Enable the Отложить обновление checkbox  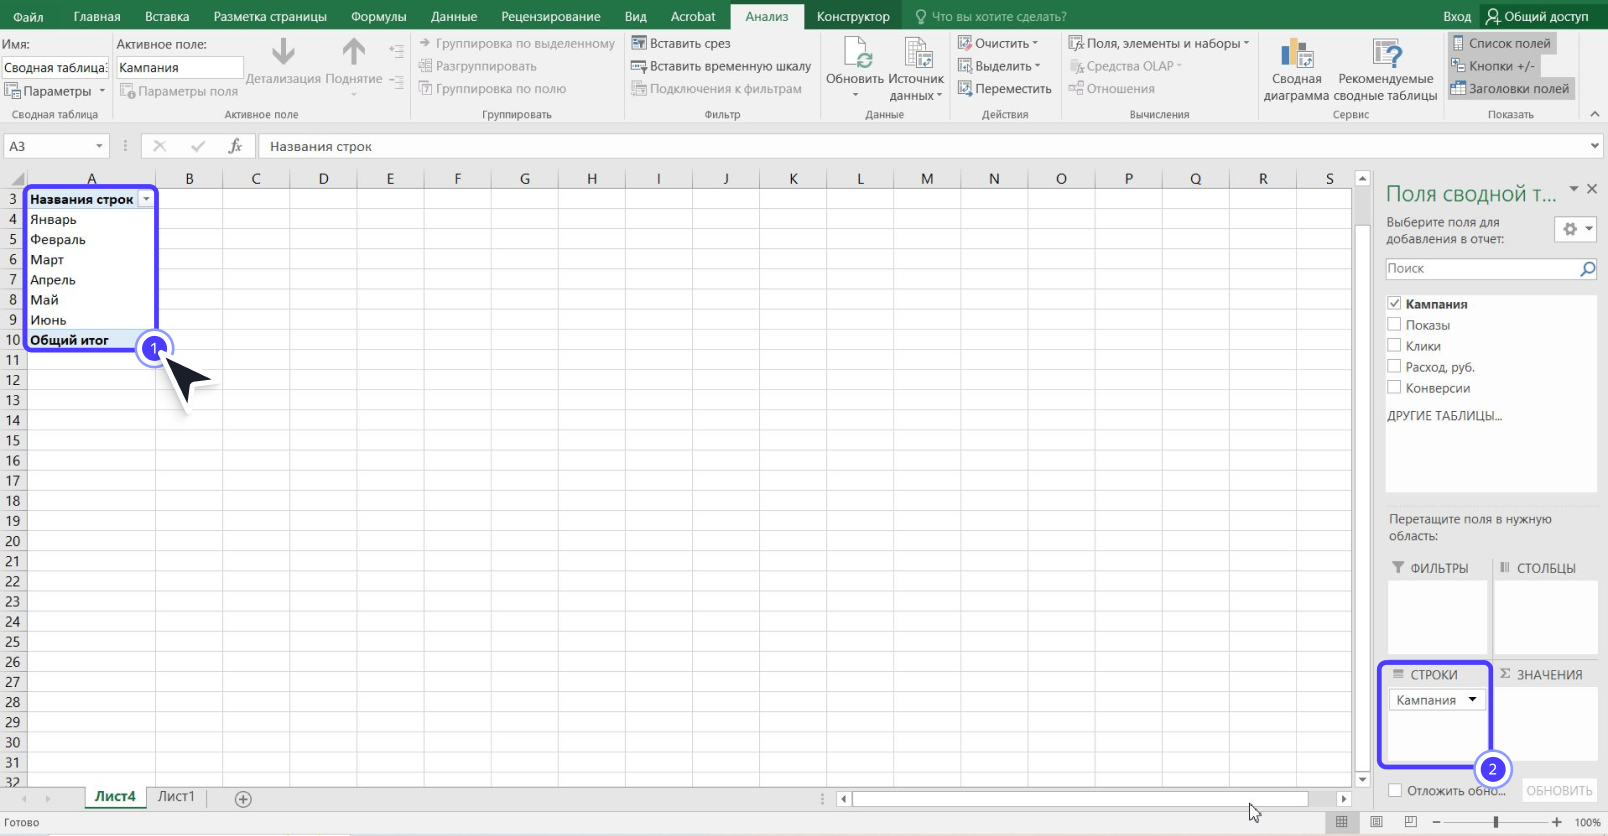click(1395, 790)
